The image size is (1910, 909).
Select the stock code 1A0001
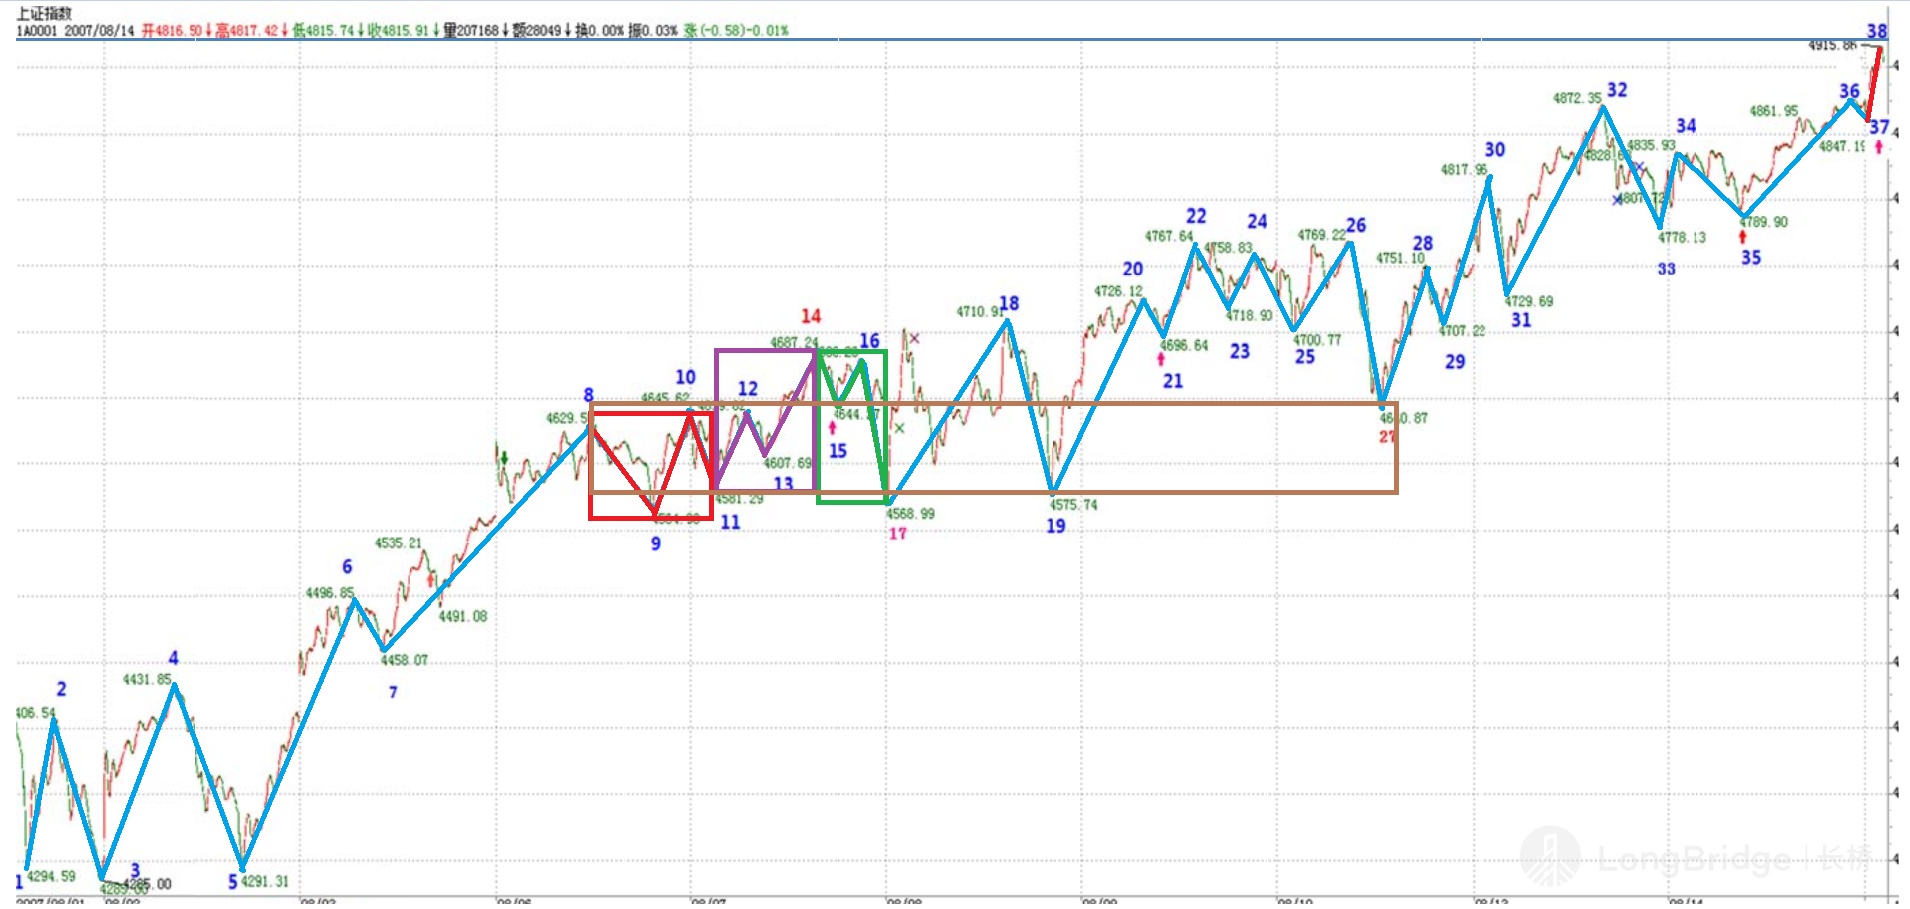coord(37,31)
